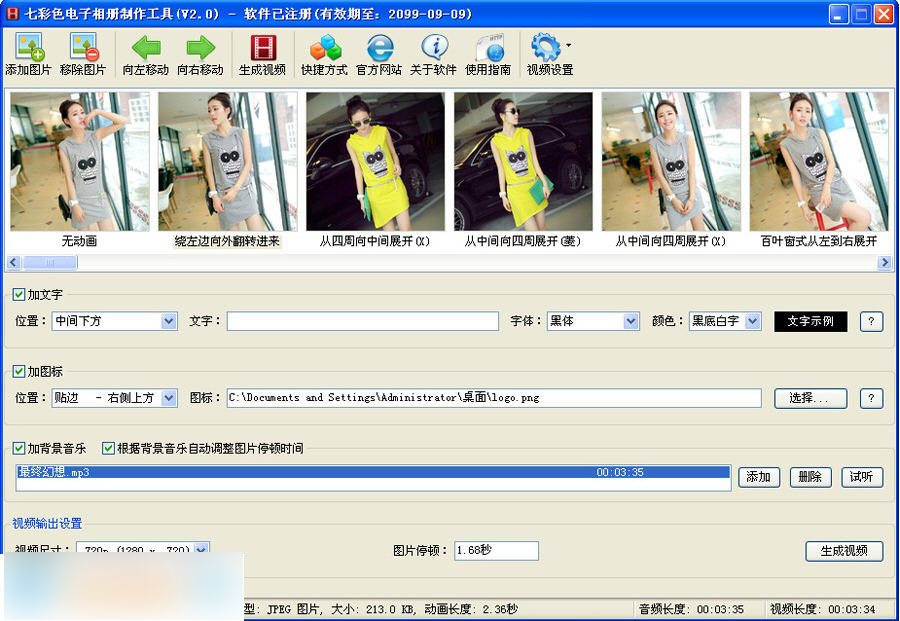
Task: Open the 关于软件 info icon
Action: click(x=433, y=48)
